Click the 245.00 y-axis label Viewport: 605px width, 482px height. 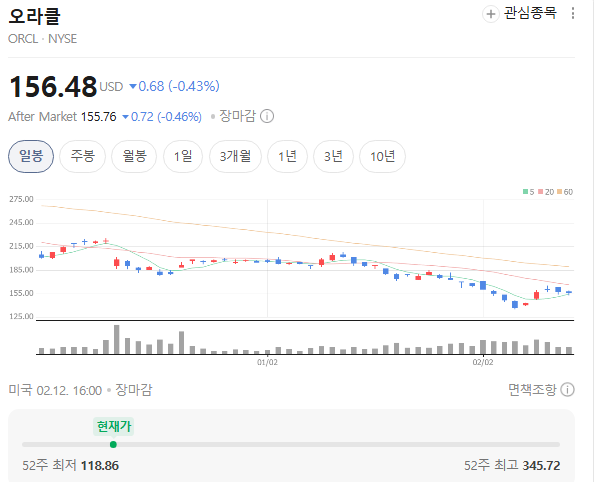pos(21,222)
